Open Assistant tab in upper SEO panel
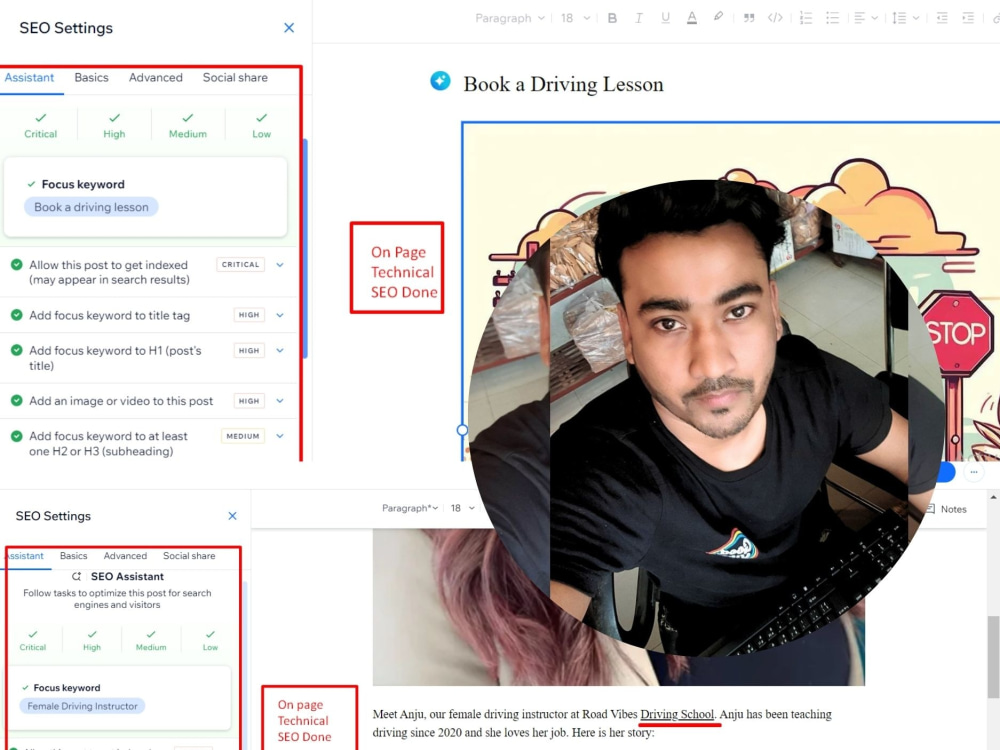 29,78
